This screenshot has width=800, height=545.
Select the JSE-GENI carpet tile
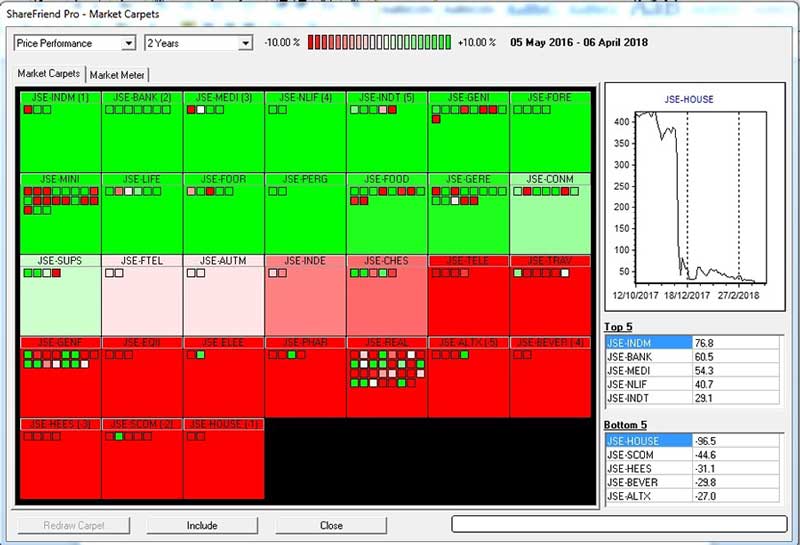[469, 132]
